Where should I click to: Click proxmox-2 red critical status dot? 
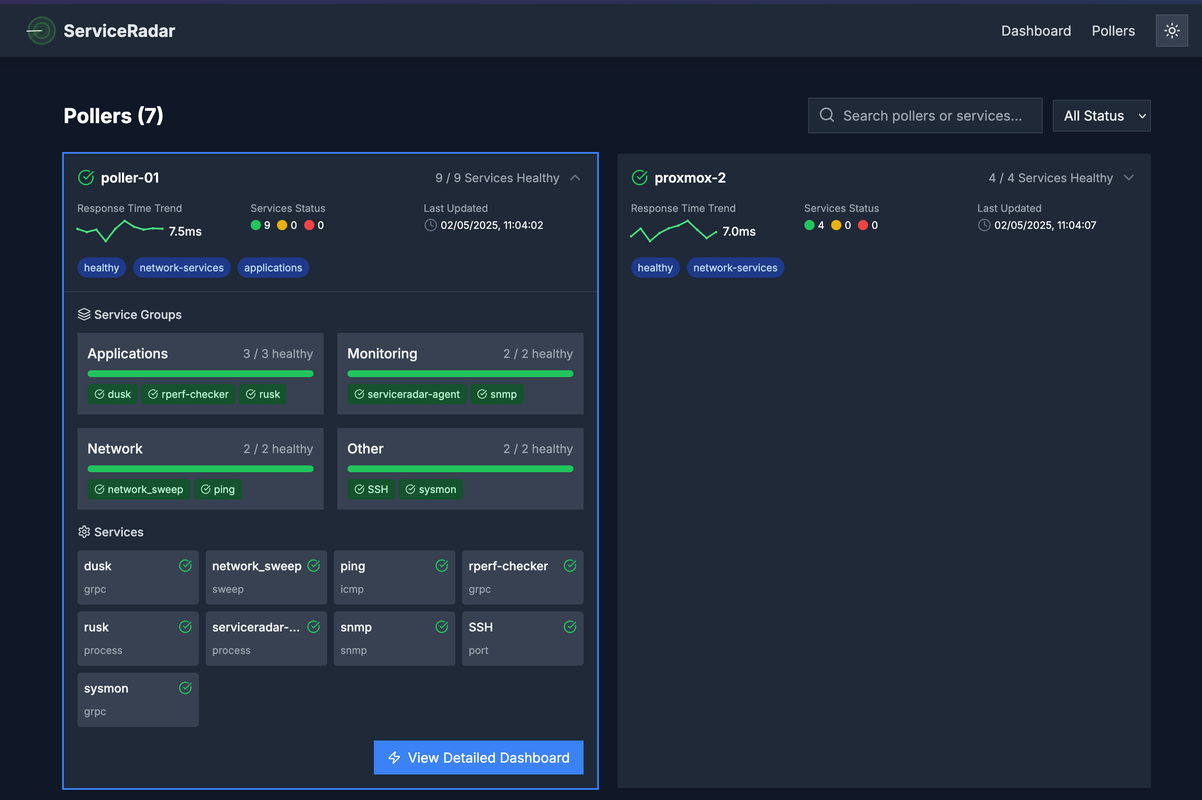[x=863, y=225]
